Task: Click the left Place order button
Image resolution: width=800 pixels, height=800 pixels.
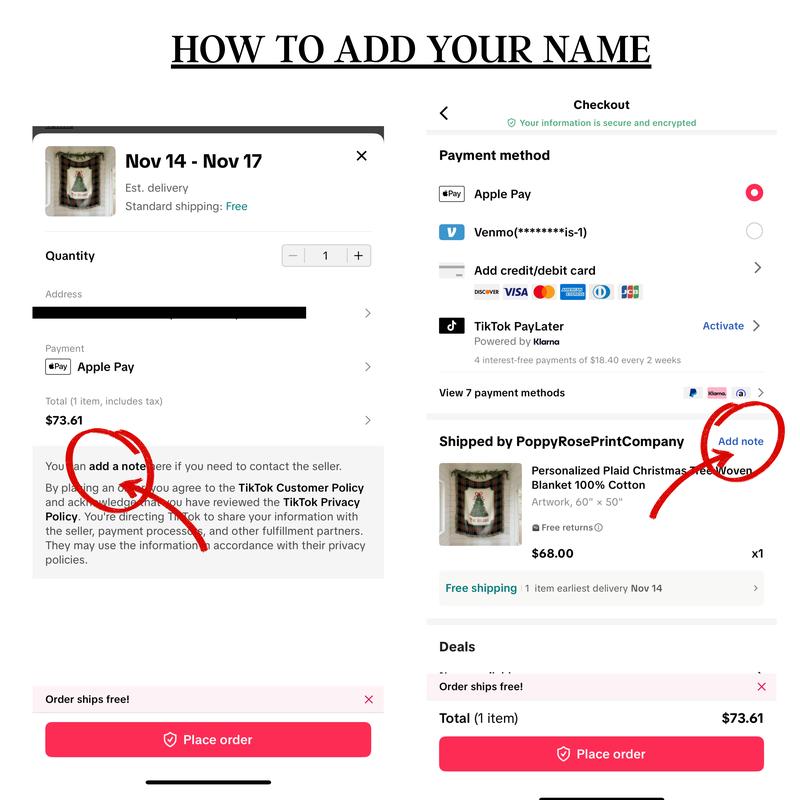Action: click(208, 739)
